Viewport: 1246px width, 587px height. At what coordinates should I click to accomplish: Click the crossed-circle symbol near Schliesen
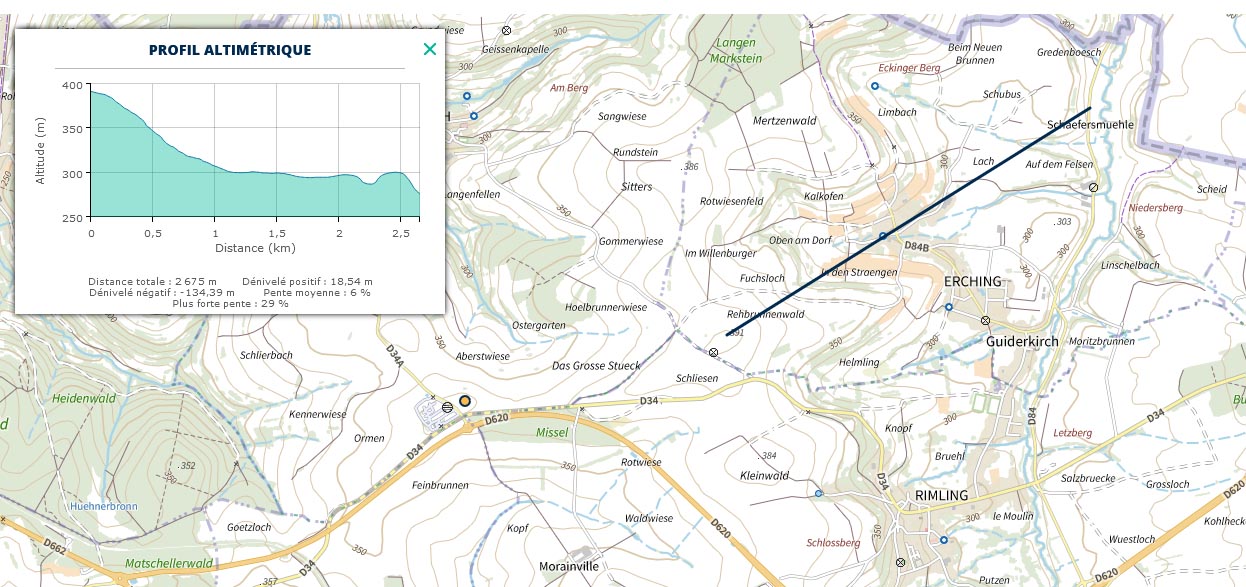tap(713, 353)
